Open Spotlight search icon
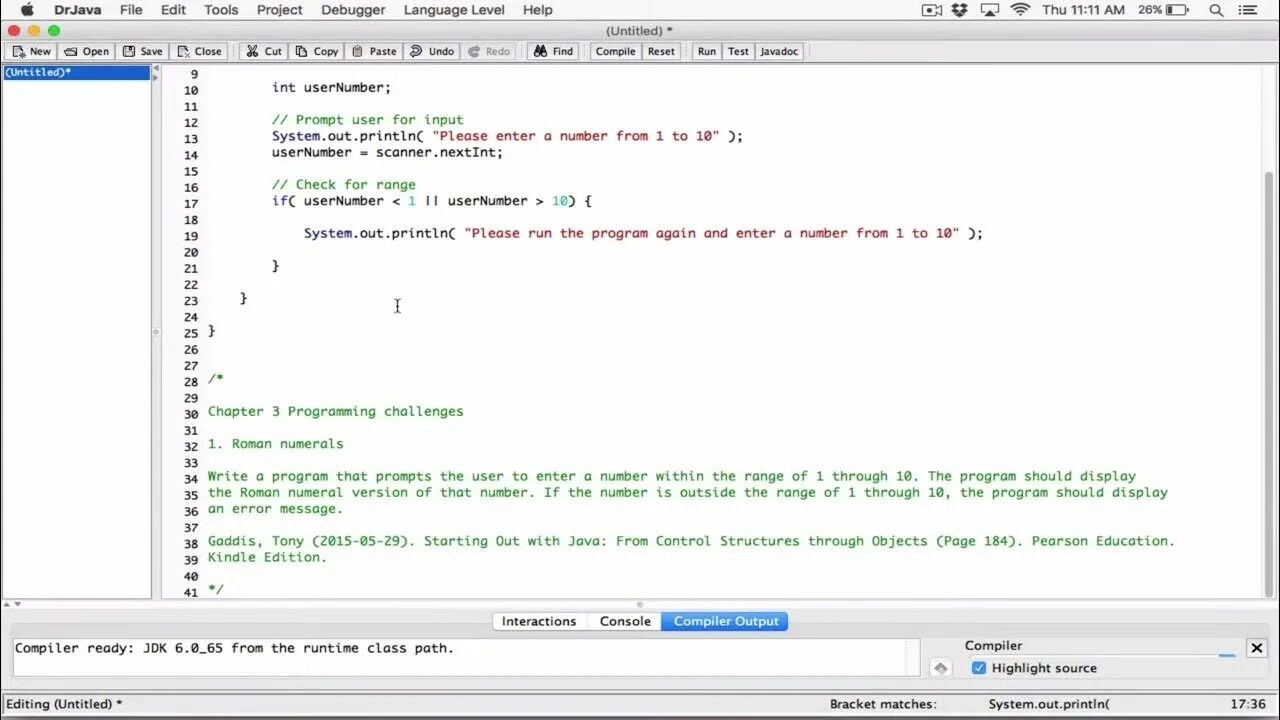The height and width of the screenshot is (720, 1280). pos(1217,10)
